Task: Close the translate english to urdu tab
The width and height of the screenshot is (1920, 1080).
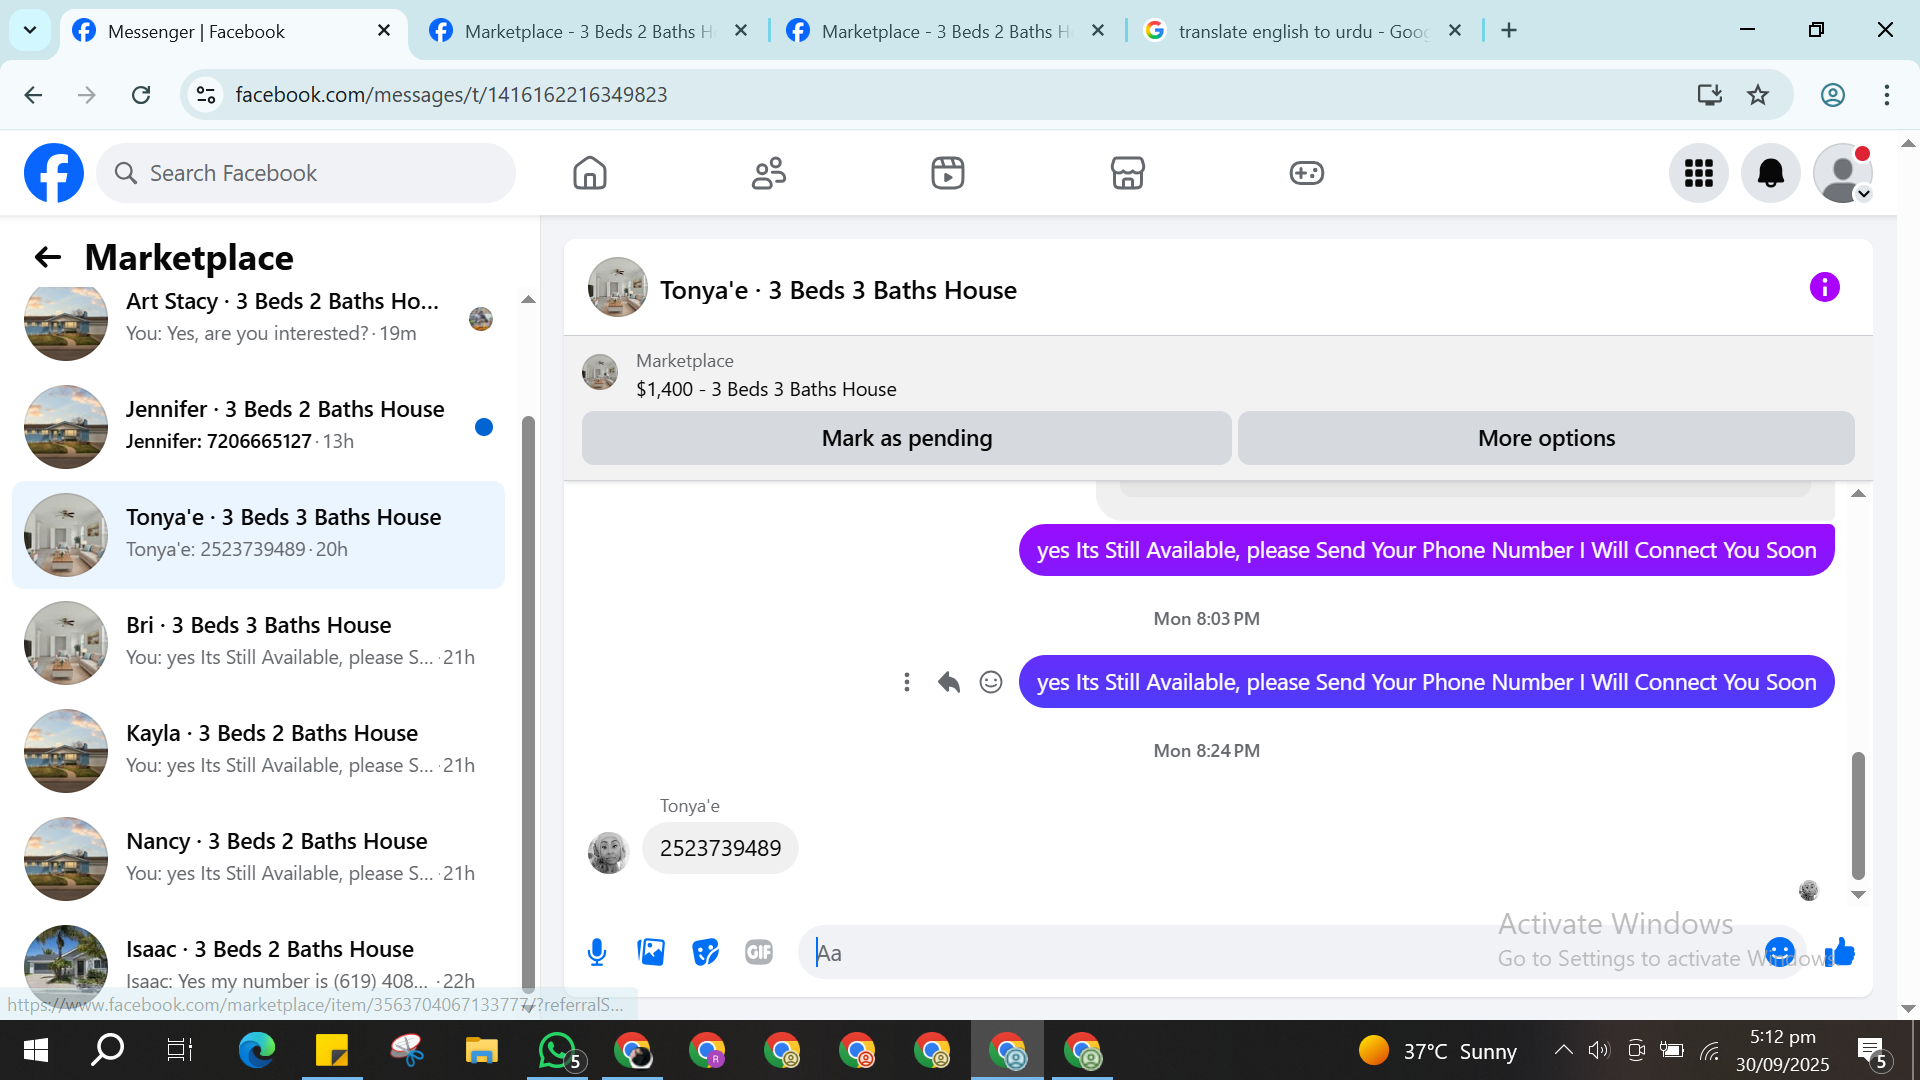Action: click(x=1455, y=31)
